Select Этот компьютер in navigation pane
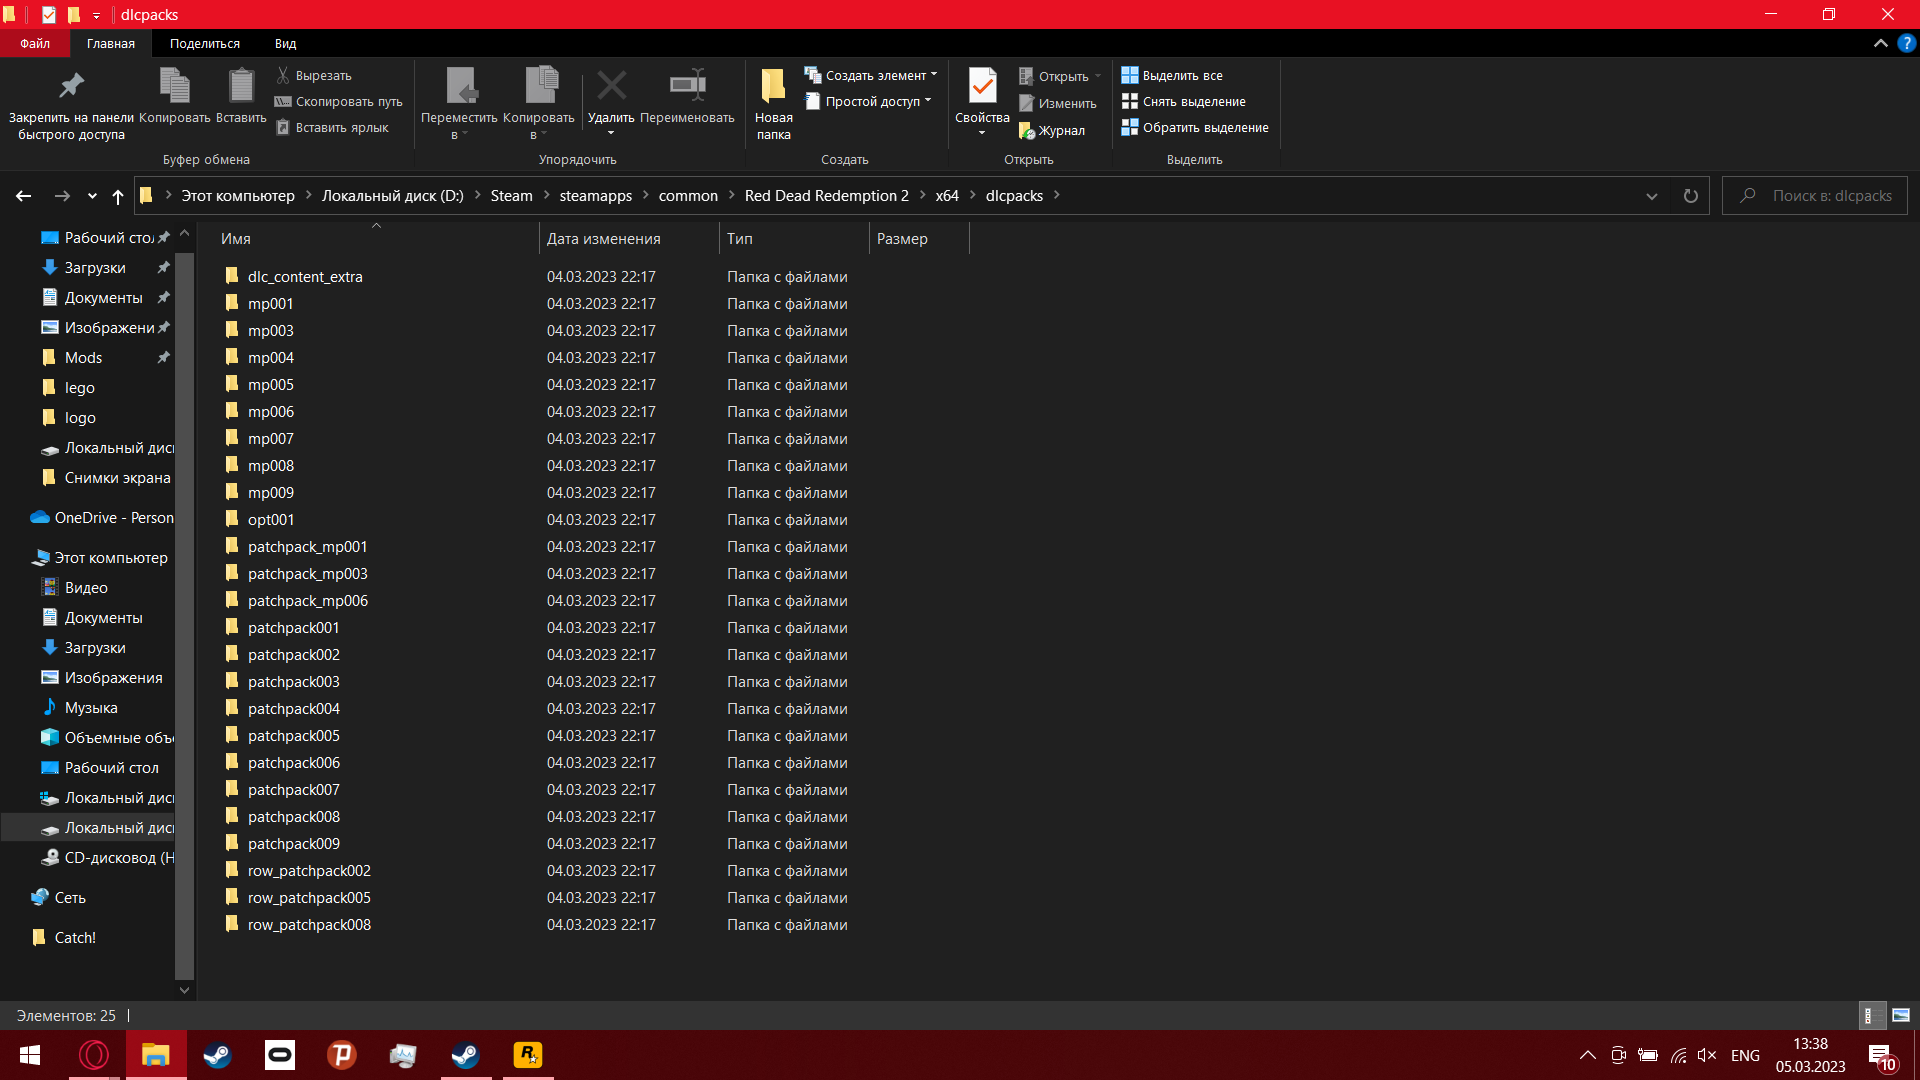Screen dimensions: 1920x1080 point(110,558)
